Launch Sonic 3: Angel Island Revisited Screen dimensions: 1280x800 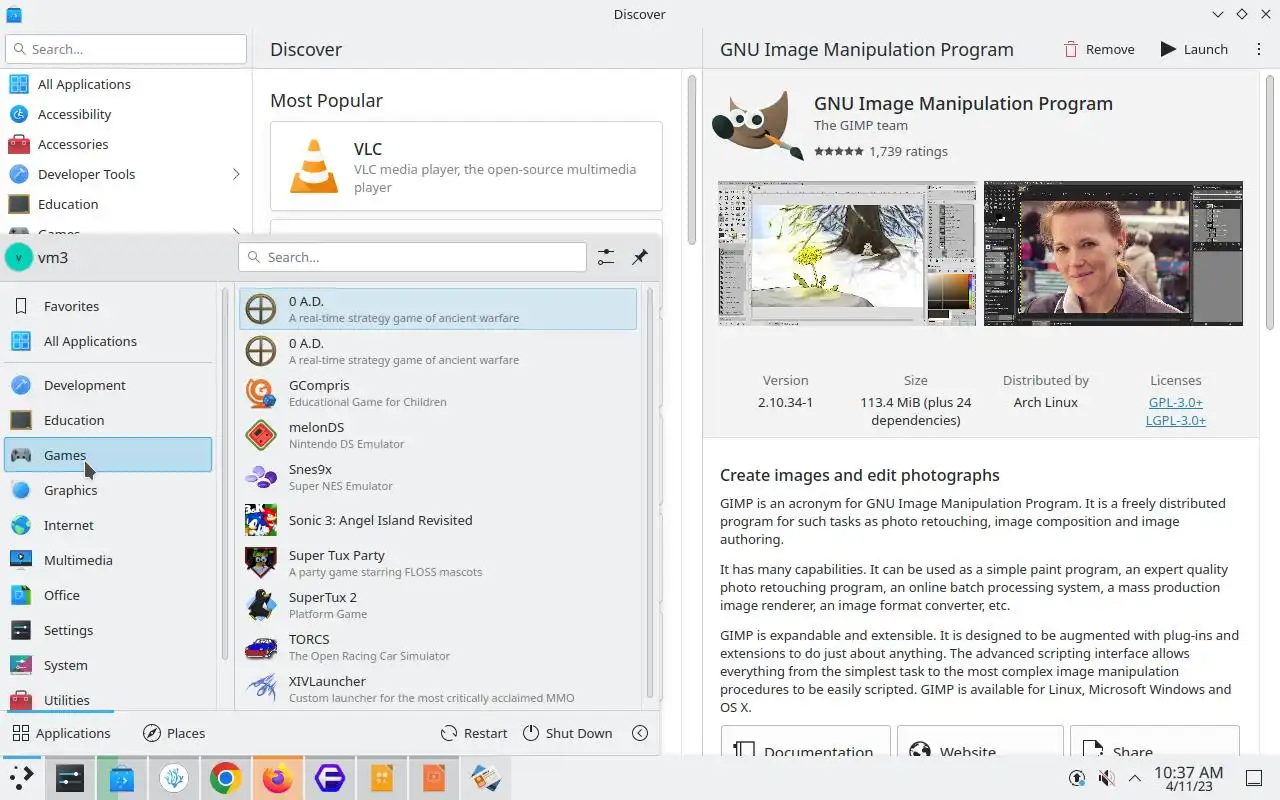click(x=438, y=520)
